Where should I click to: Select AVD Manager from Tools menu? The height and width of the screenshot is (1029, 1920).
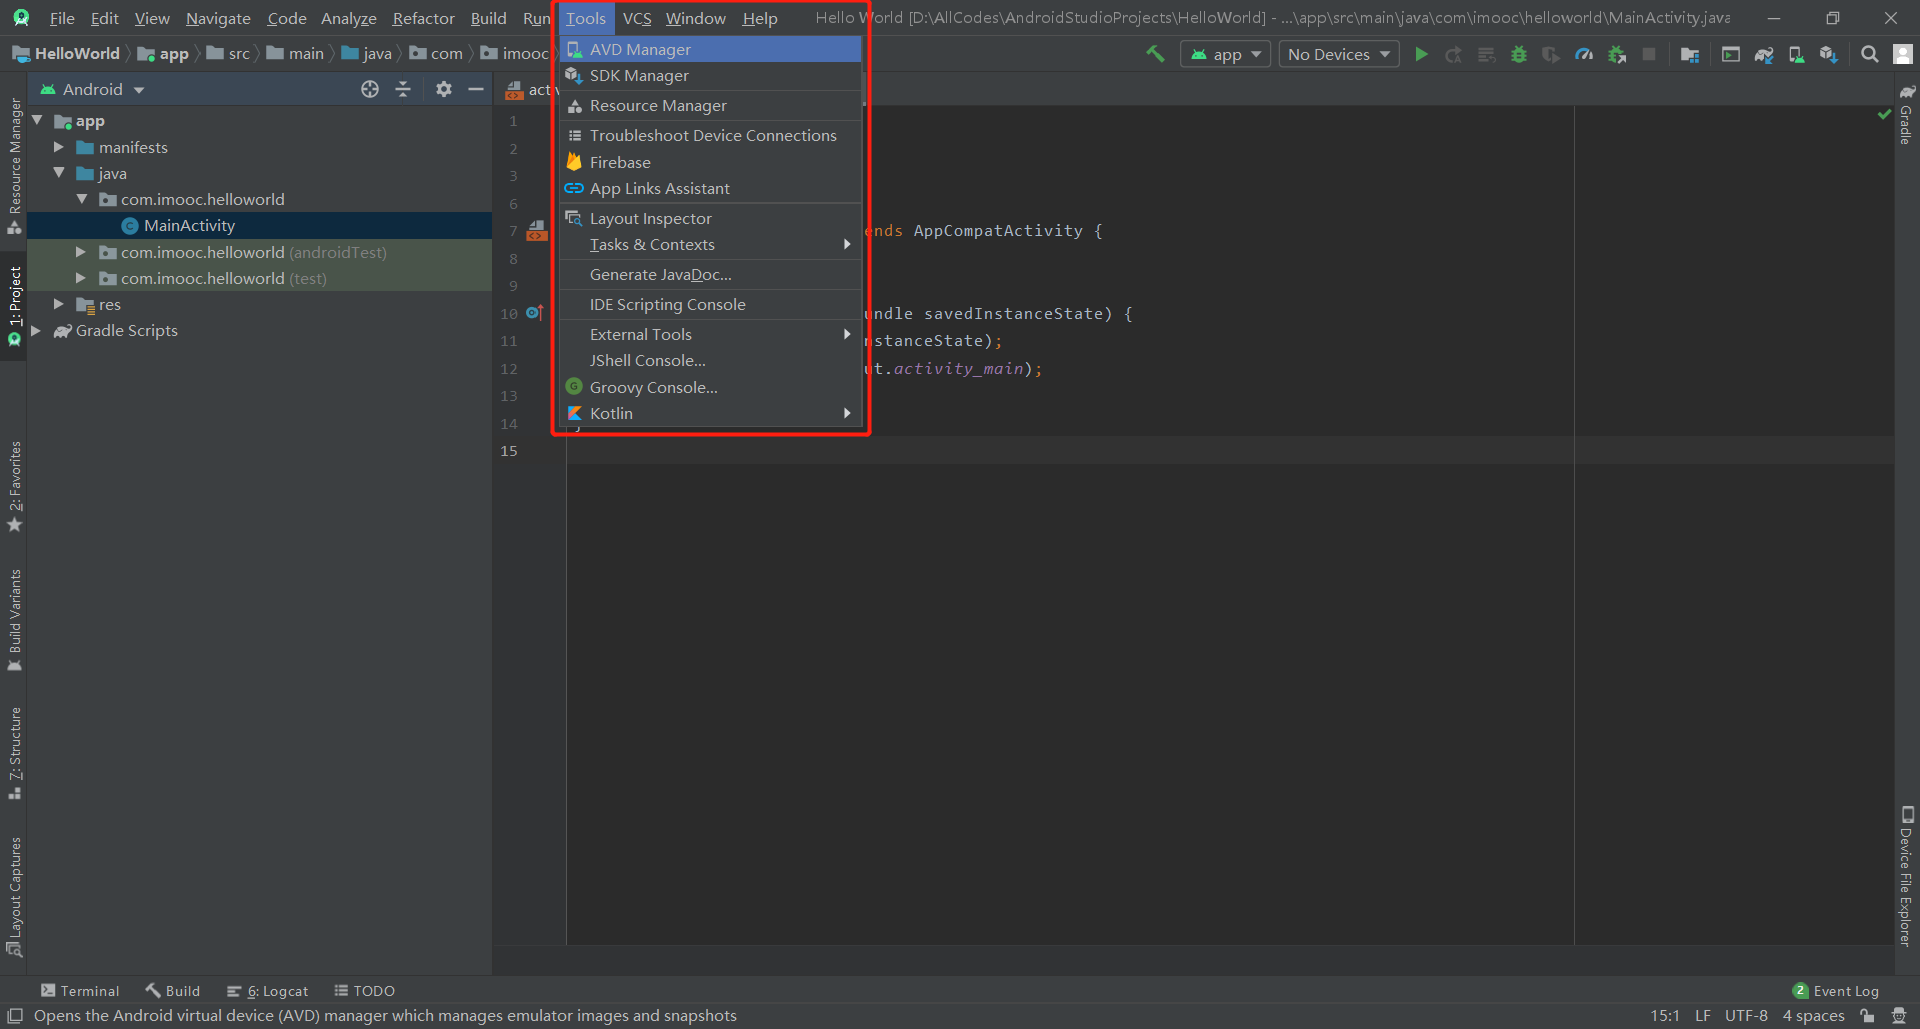(710, 49)
